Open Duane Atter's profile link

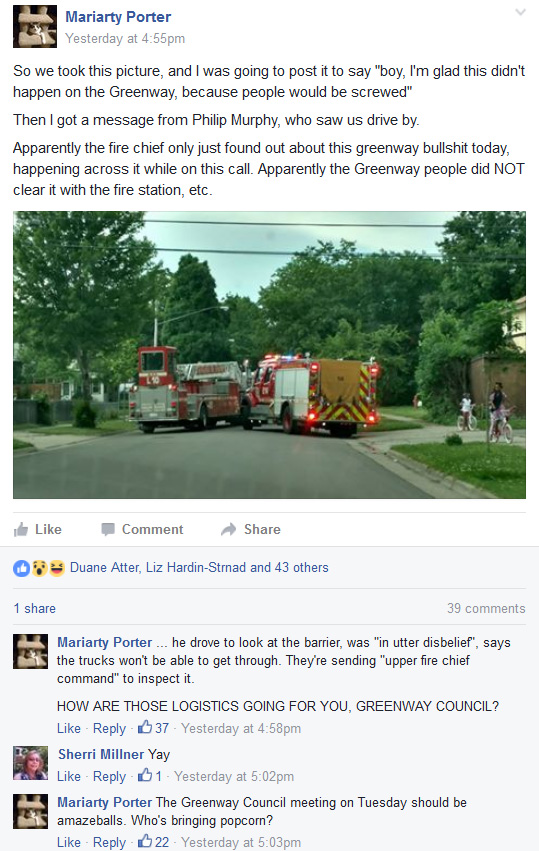point(105,568)
